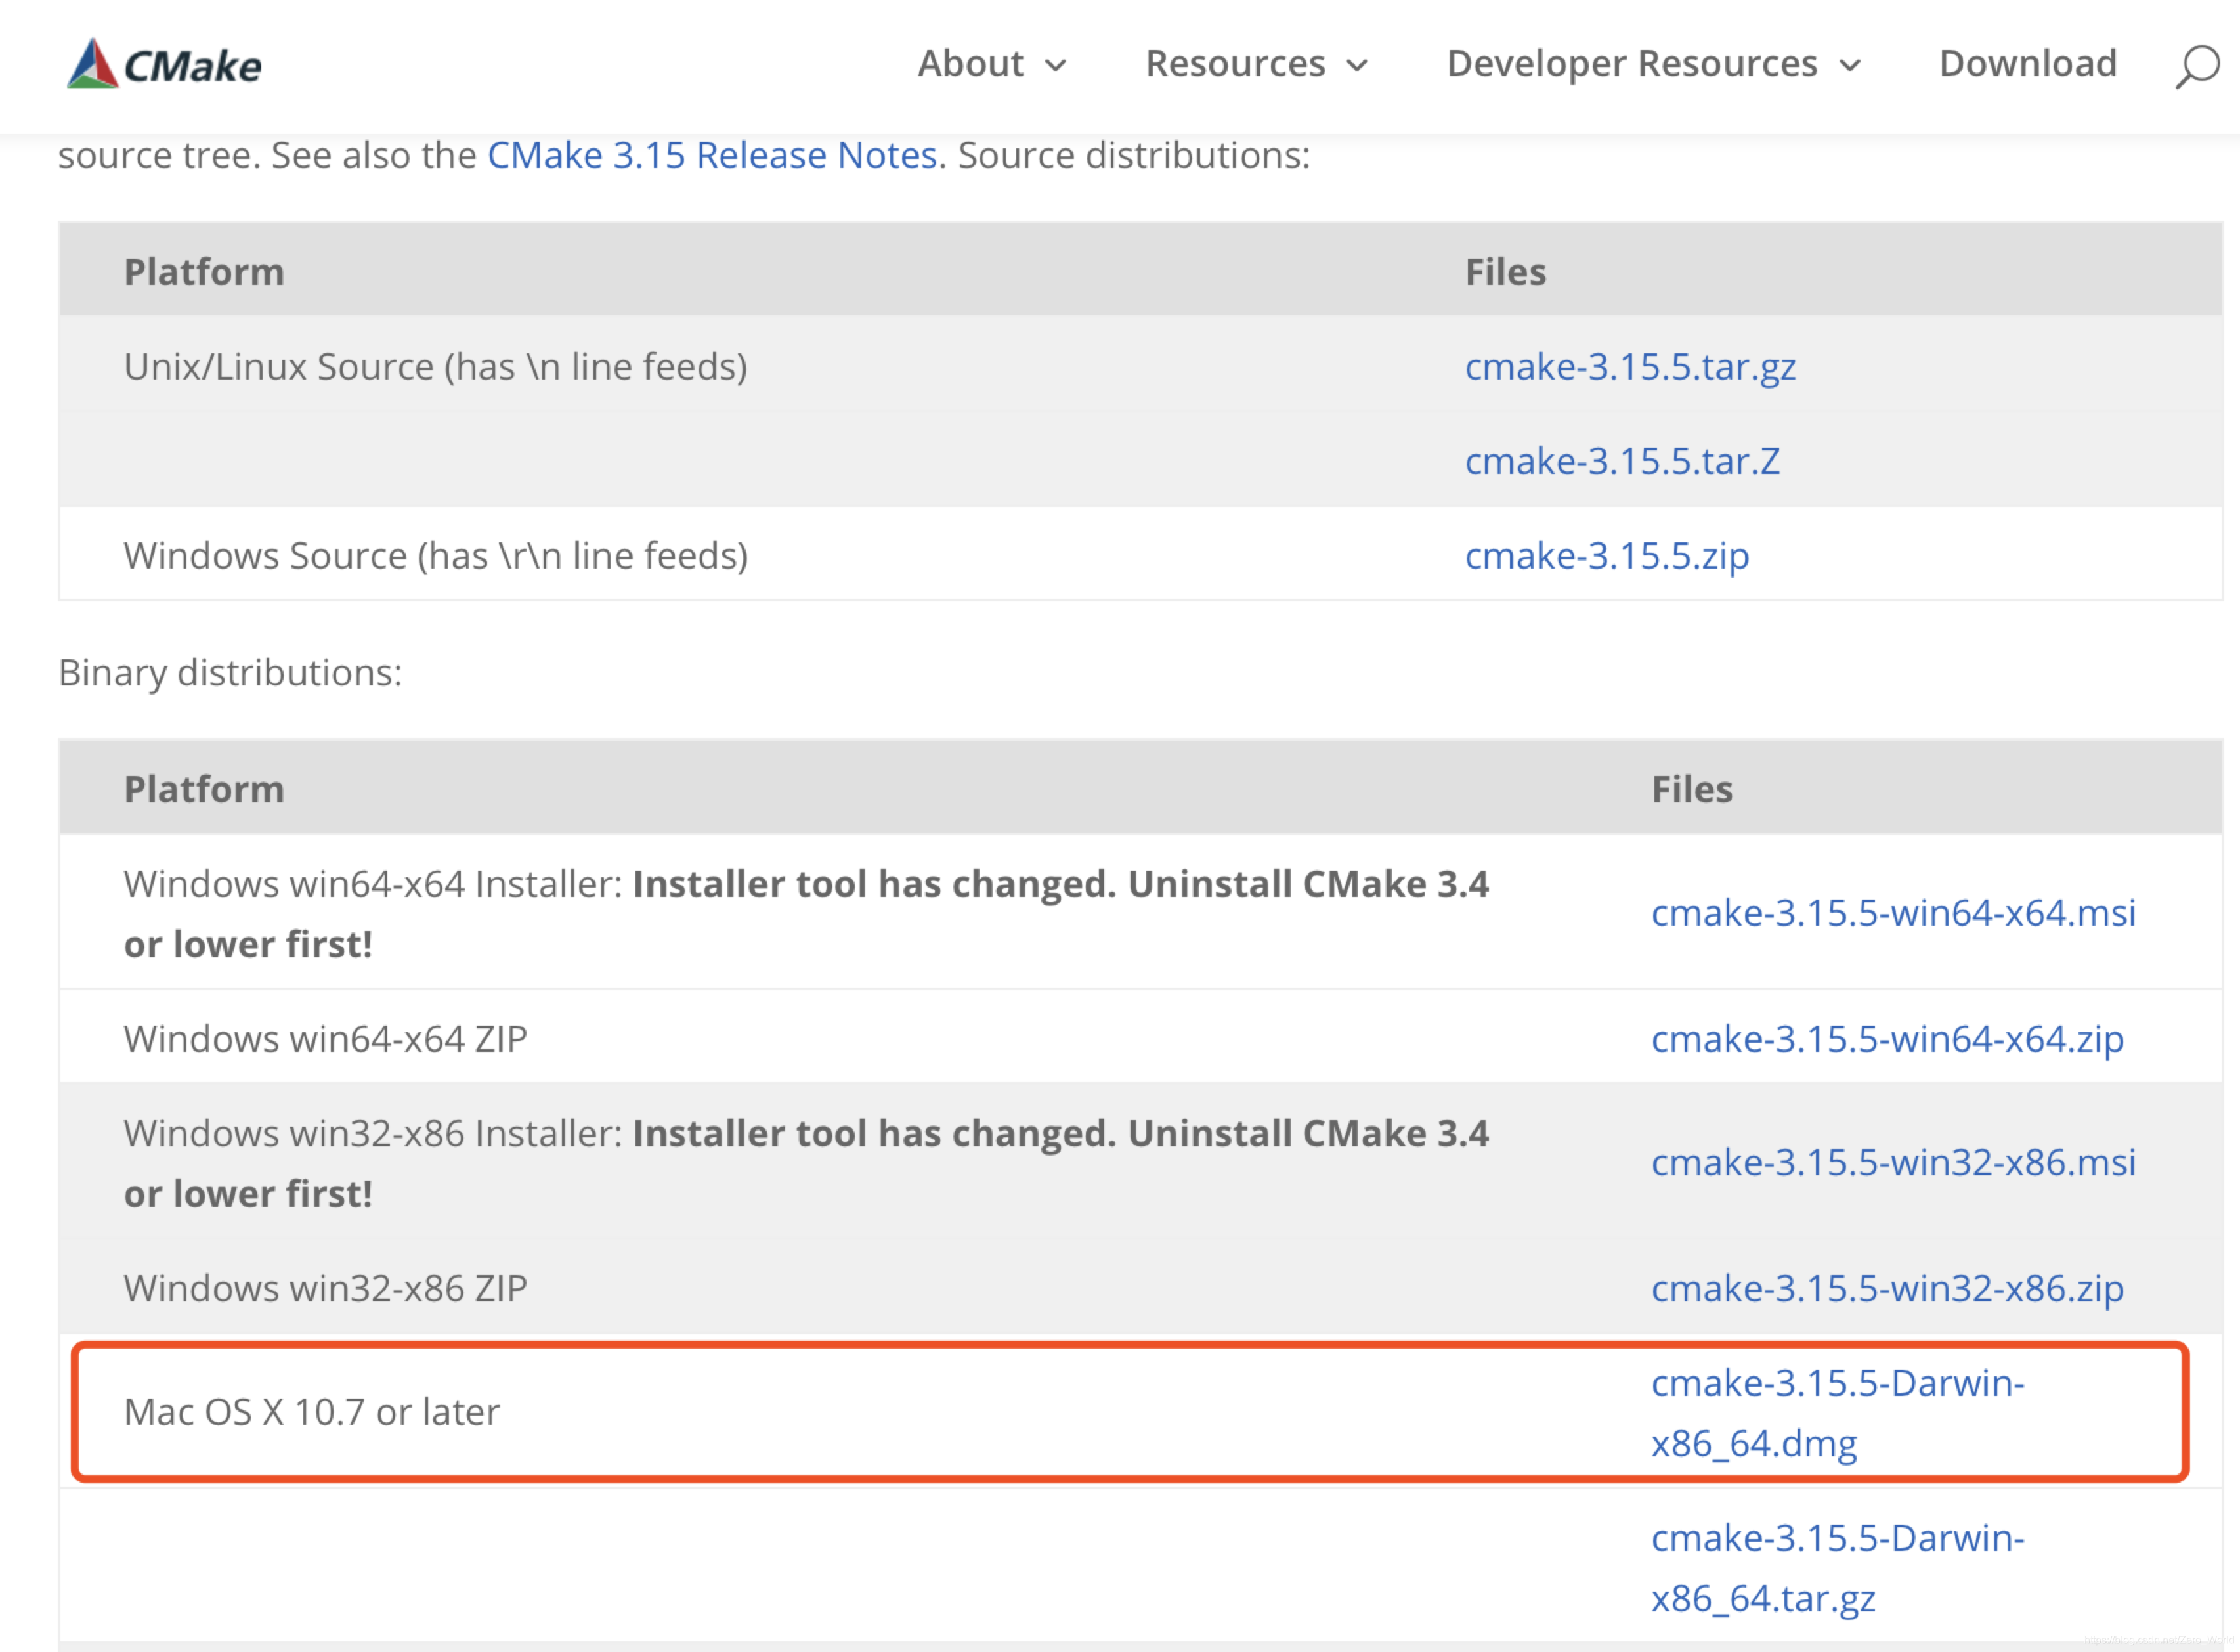Download cmake-3.15.5-win64-x64.msi installer
The image size is (2240, 1652).
coord(1892,913)
